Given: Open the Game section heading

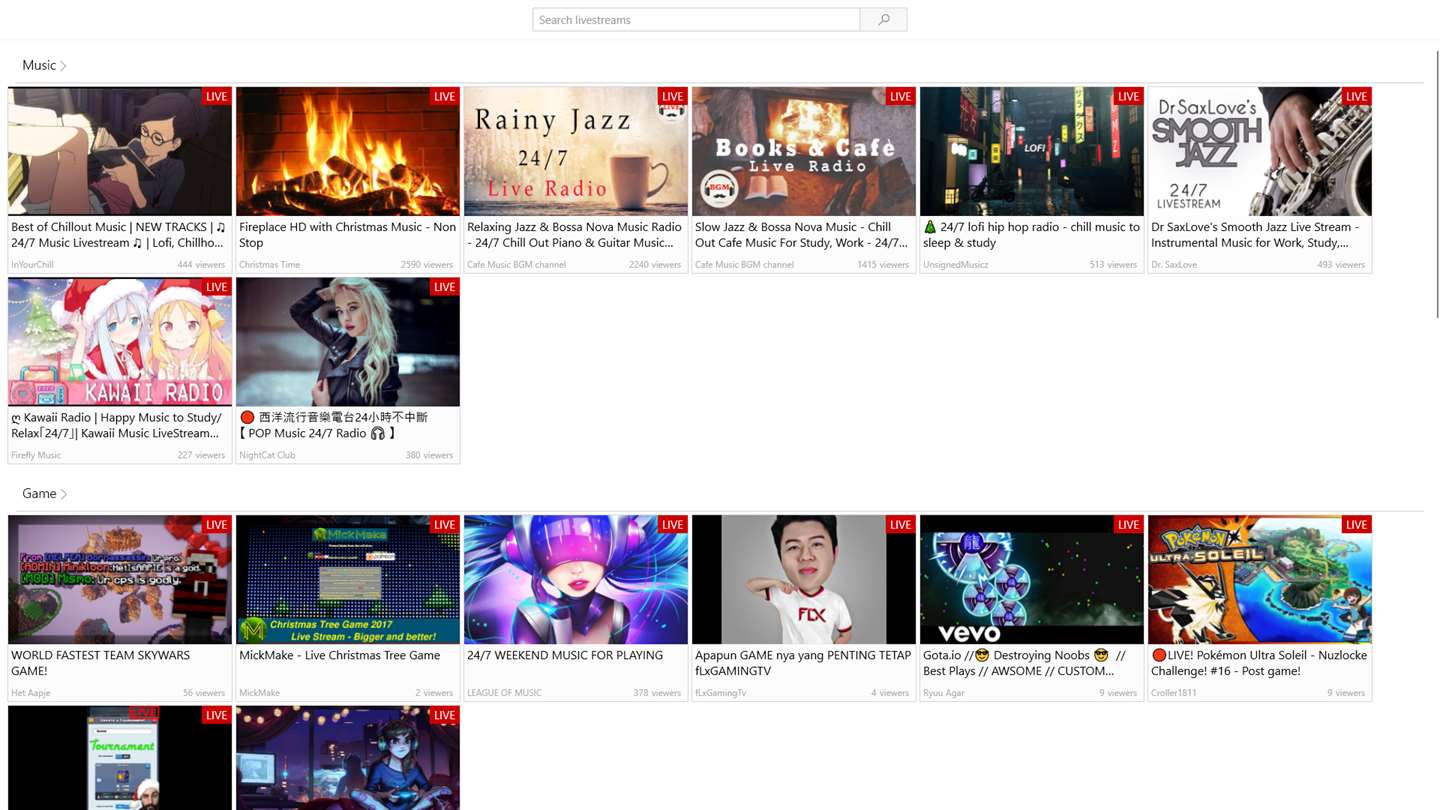Looking at the screenshot, I should pos(39,493).
